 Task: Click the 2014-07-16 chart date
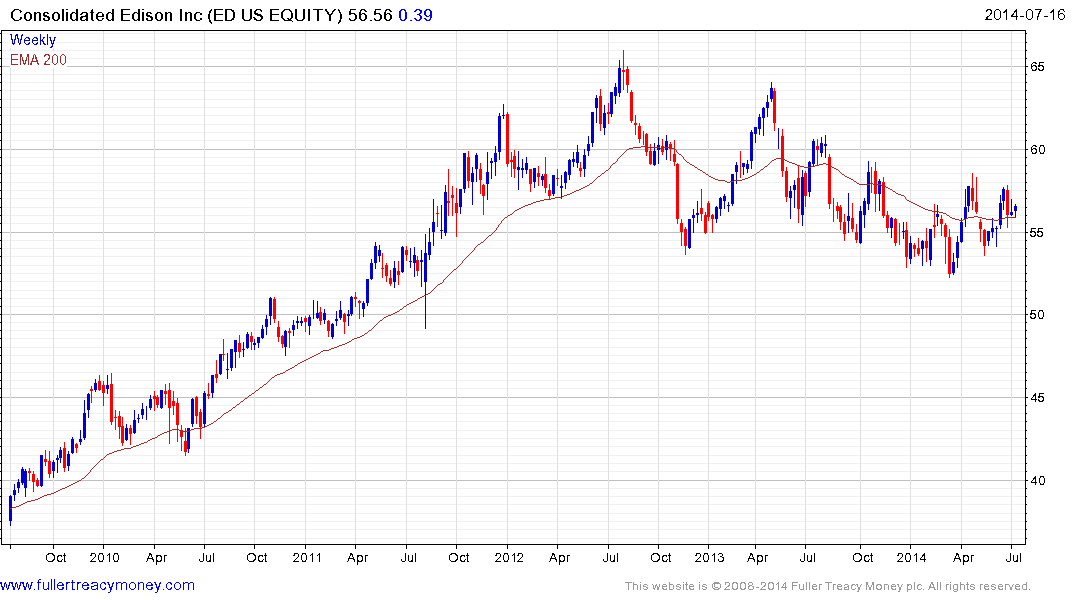1024,14
